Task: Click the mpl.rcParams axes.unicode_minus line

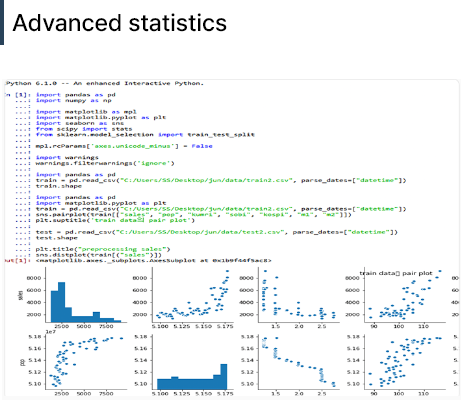Action: click(124, 146)
